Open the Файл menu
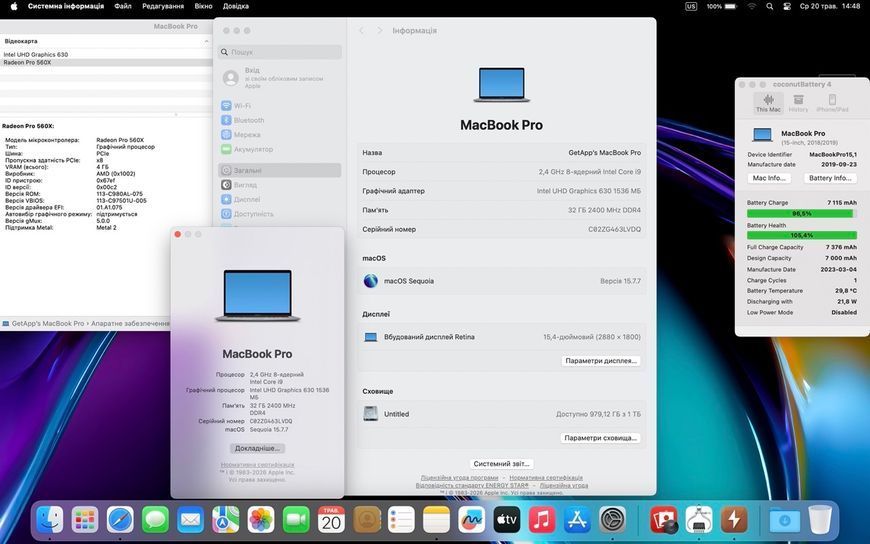The image size is (870, 544). coord(123,7)
